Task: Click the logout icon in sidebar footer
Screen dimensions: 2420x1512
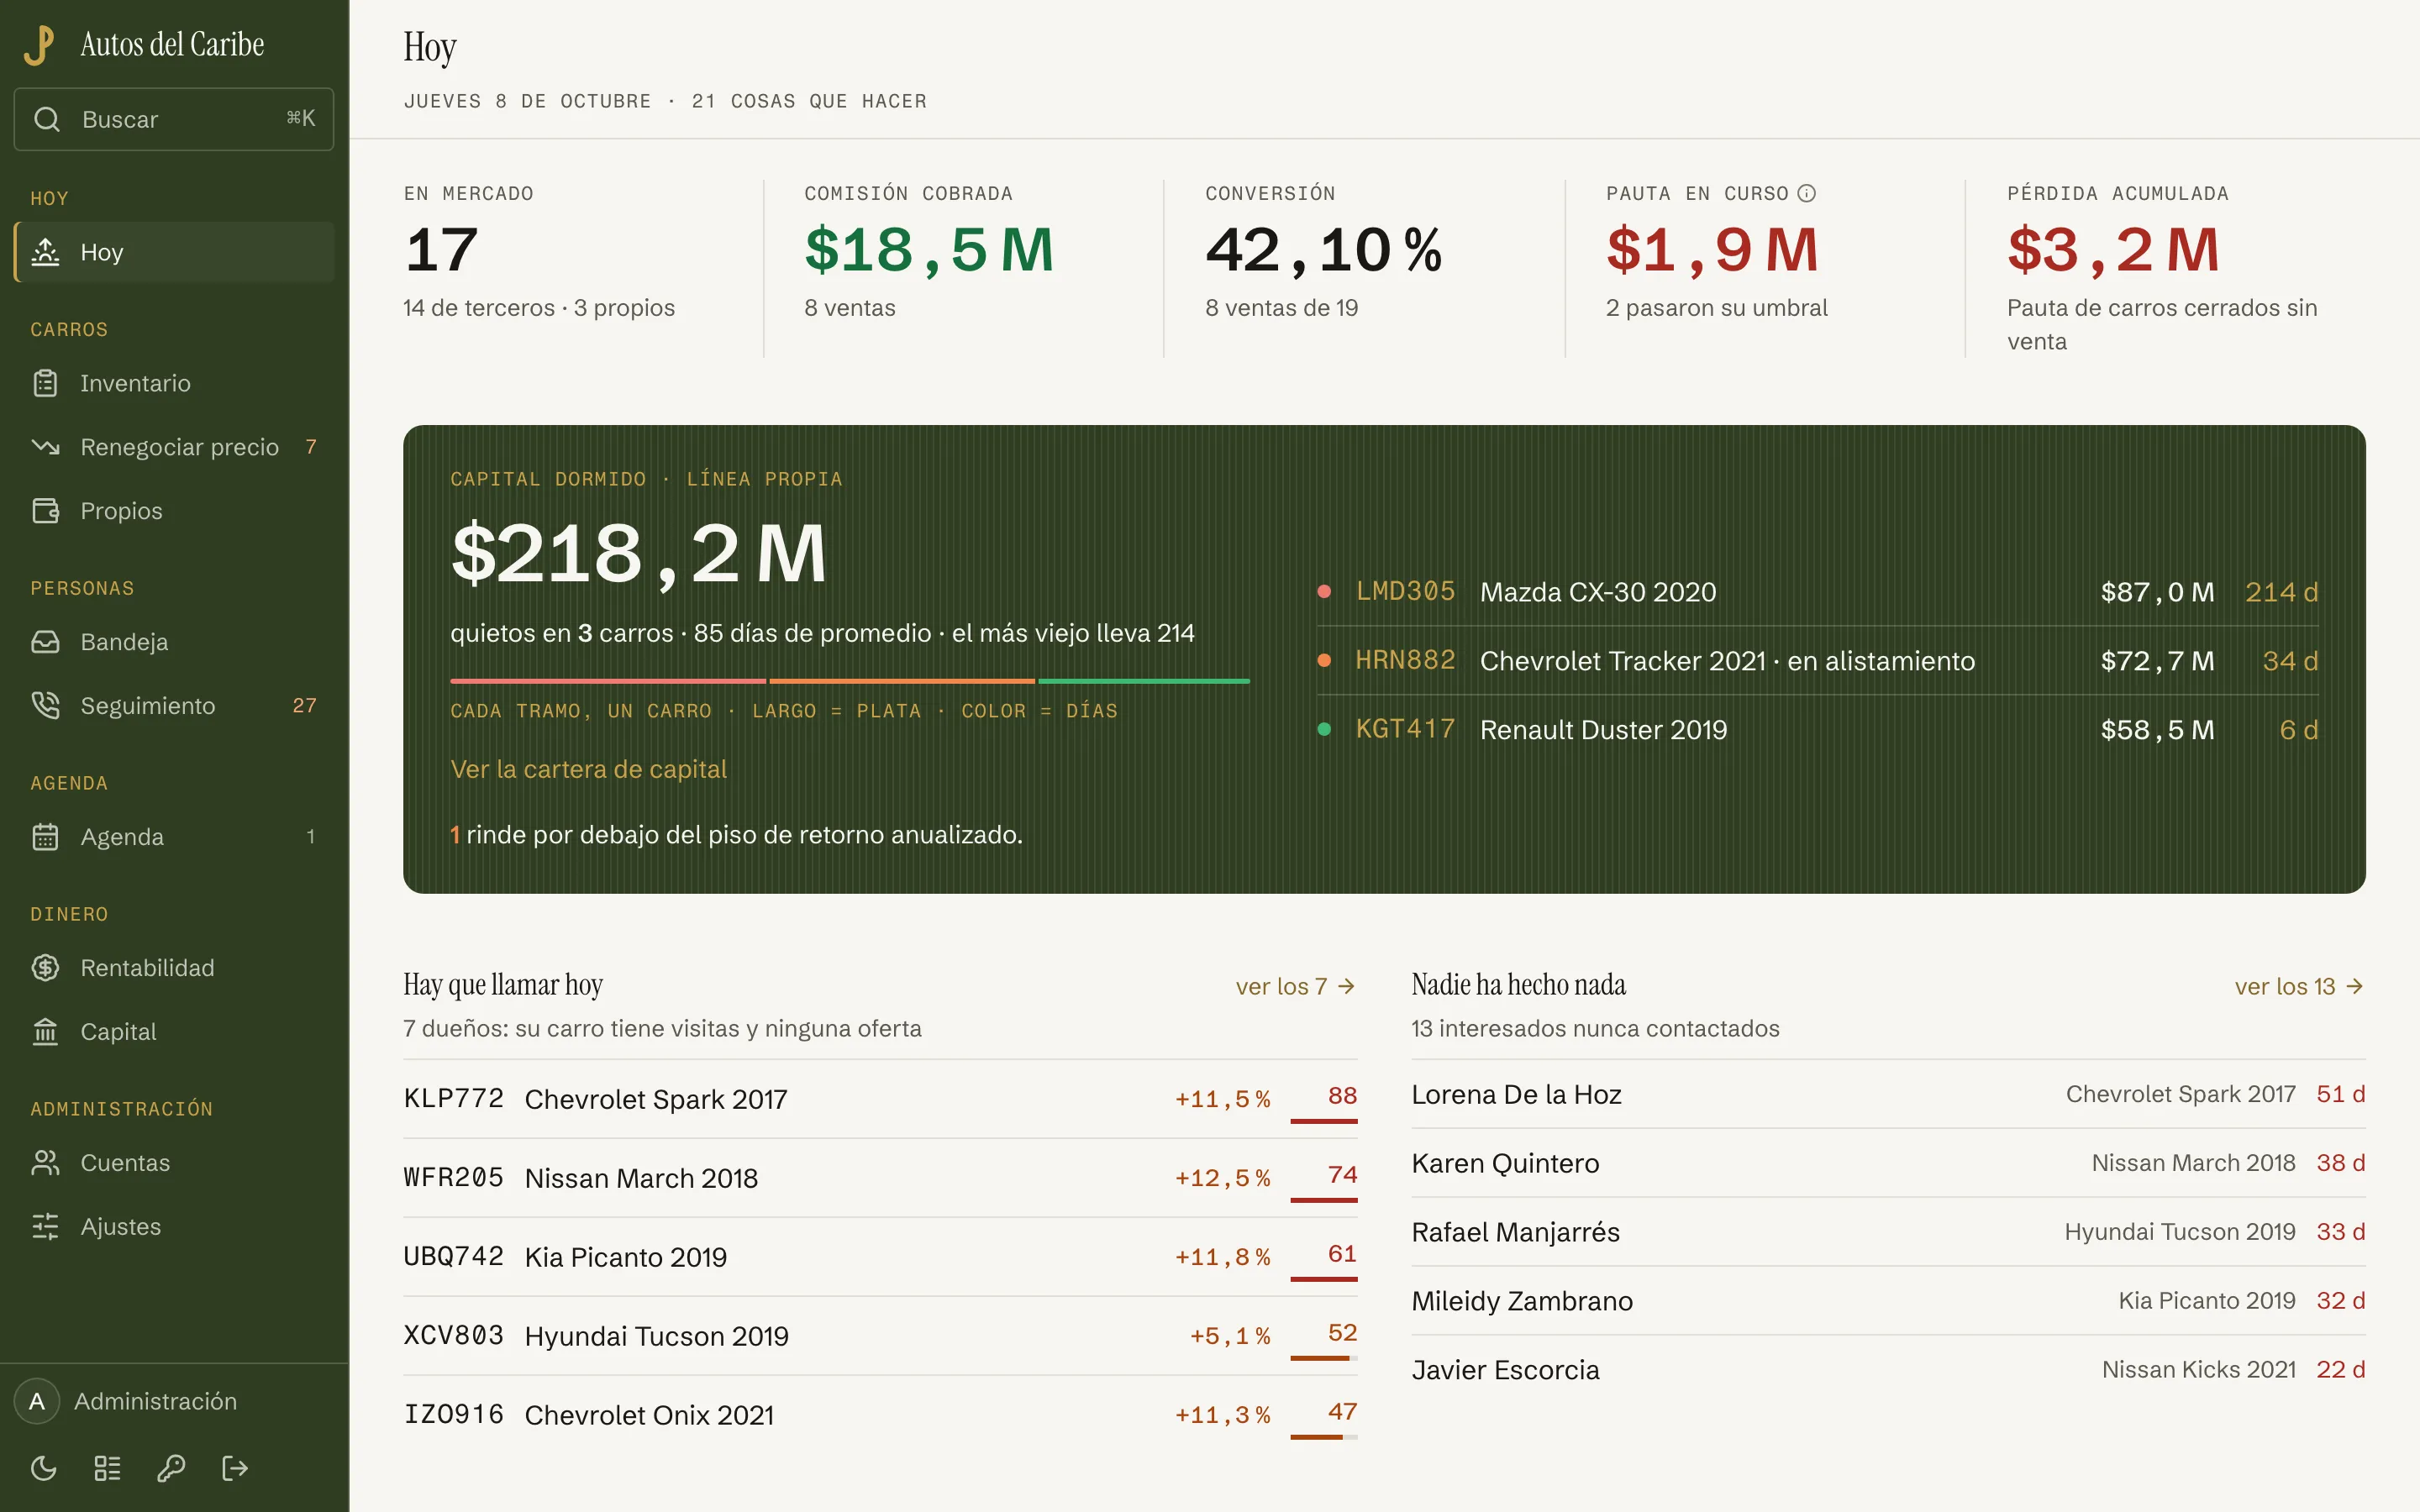Action: click(x=235, y=1468)
